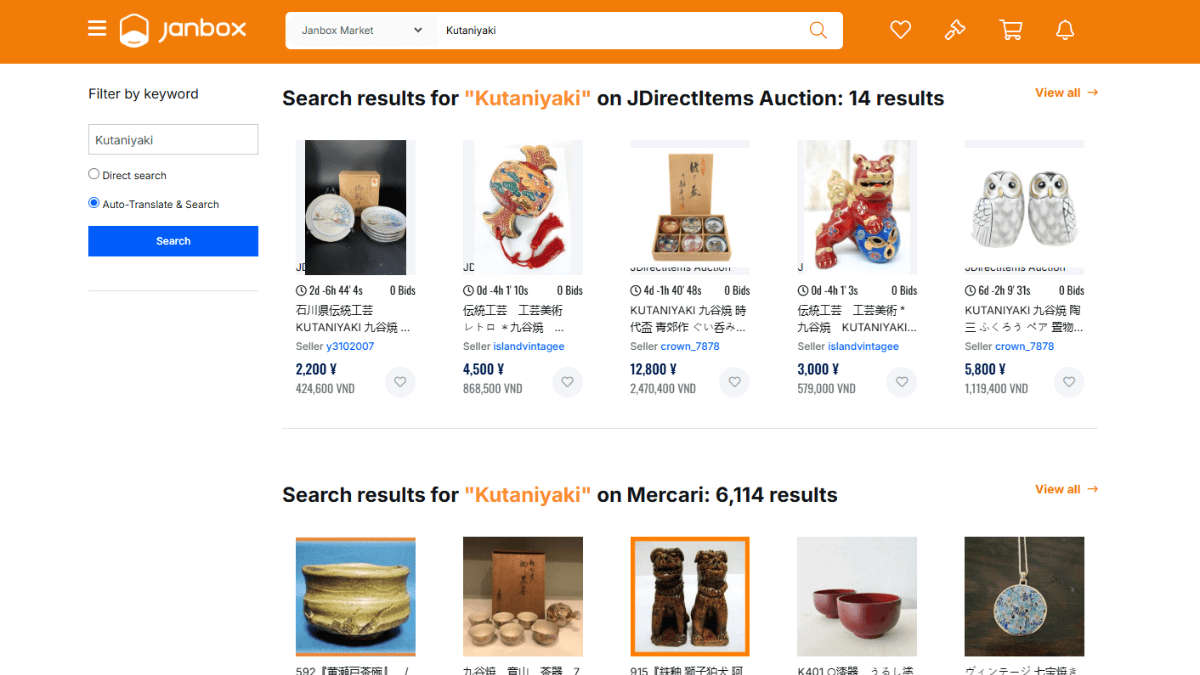View all JDirectItems Auction results

[x=1066, y=93]
